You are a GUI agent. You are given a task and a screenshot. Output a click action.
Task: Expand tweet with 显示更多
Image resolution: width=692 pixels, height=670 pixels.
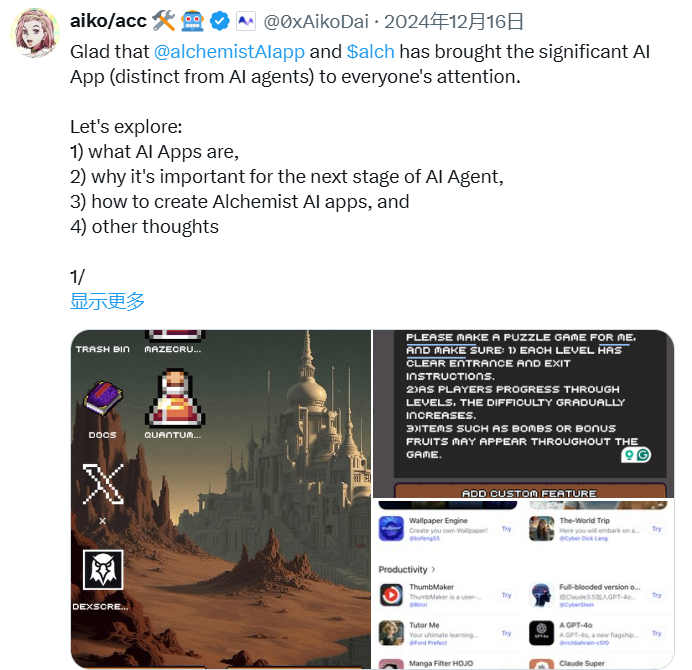tap(107, 301)
